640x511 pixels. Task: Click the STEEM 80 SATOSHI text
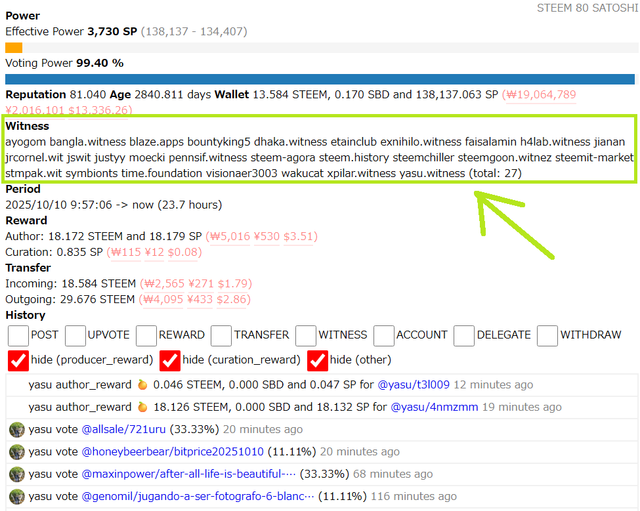point(587,8)
